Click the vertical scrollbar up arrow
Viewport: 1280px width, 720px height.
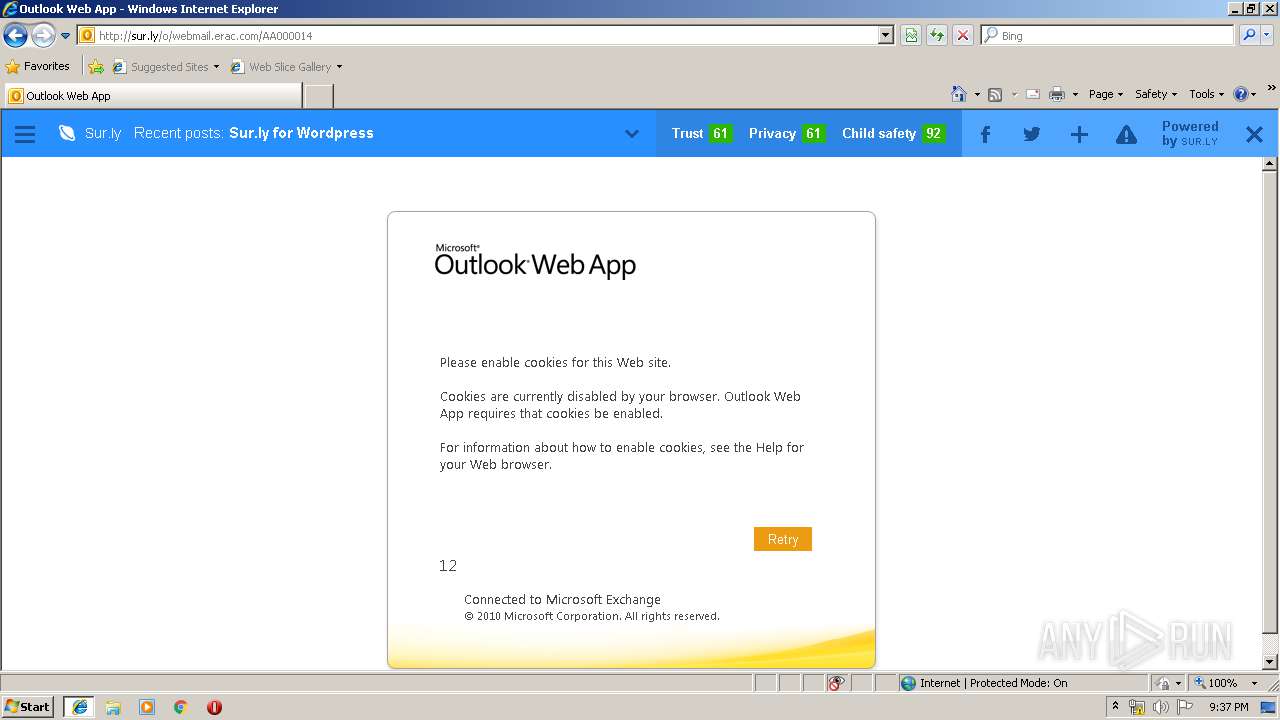coord(1270,164)
